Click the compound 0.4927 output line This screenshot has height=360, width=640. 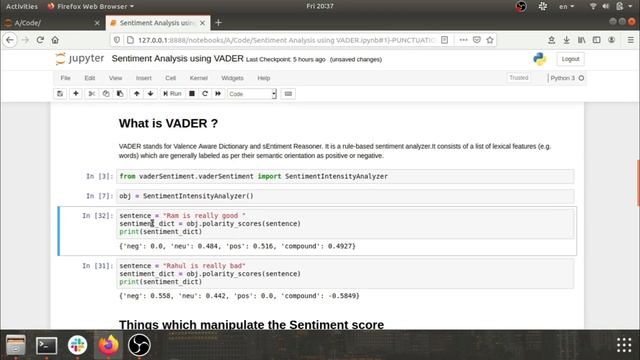[x=237, y=246]
